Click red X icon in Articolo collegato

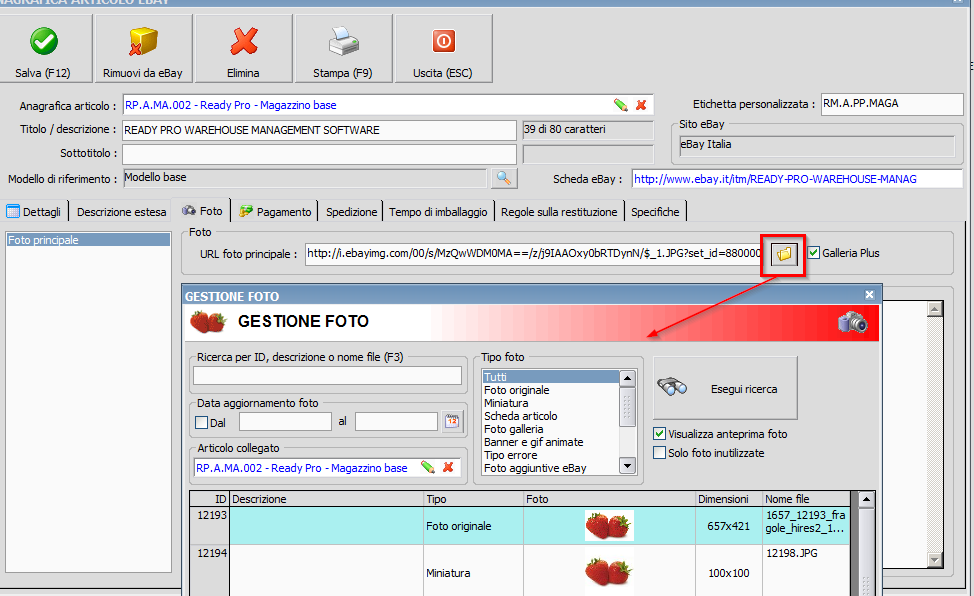(x=448, y=467)
